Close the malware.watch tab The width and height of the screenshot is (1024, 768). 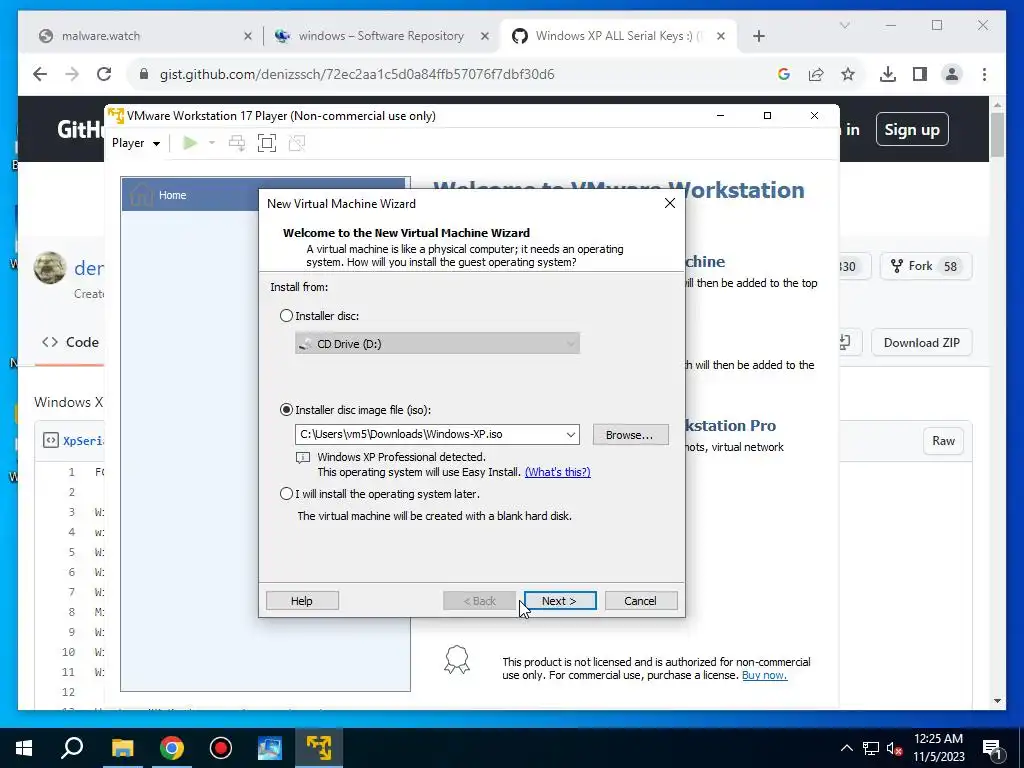coord(248,37)
